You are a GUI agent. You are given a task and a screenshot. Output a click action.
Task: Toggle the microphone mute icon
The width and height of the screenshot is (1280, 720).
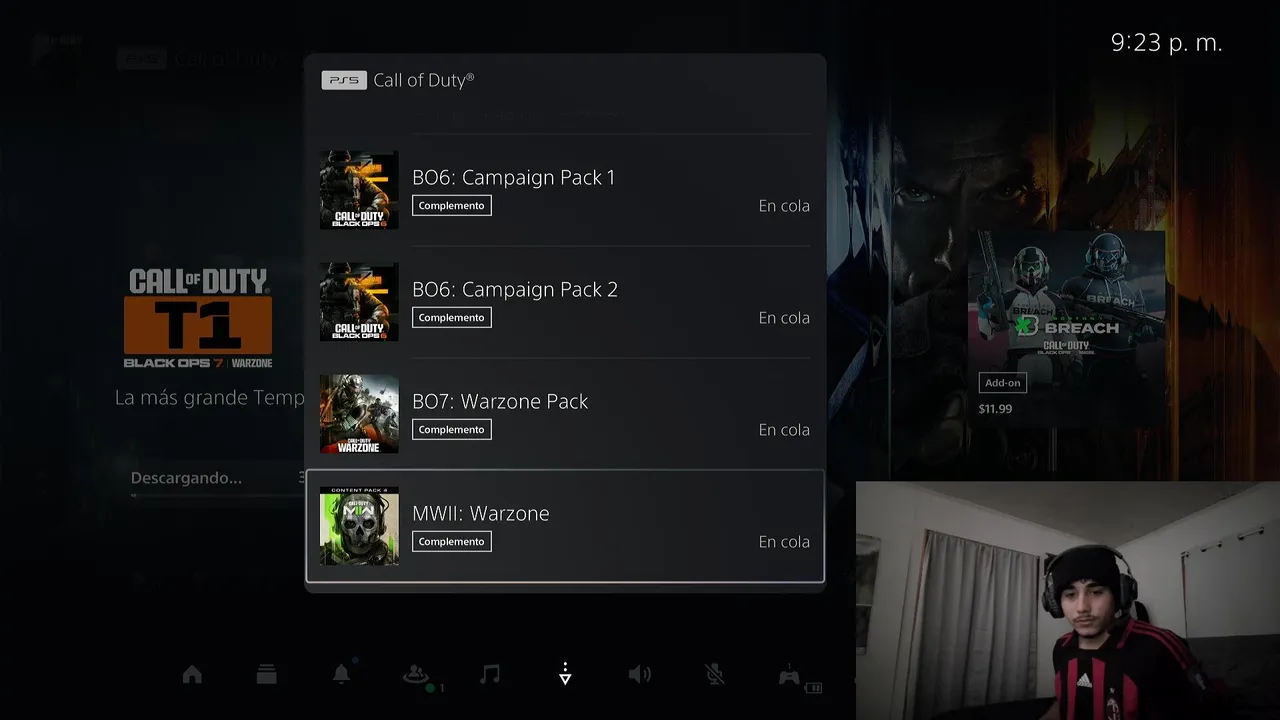click(714, 674)
